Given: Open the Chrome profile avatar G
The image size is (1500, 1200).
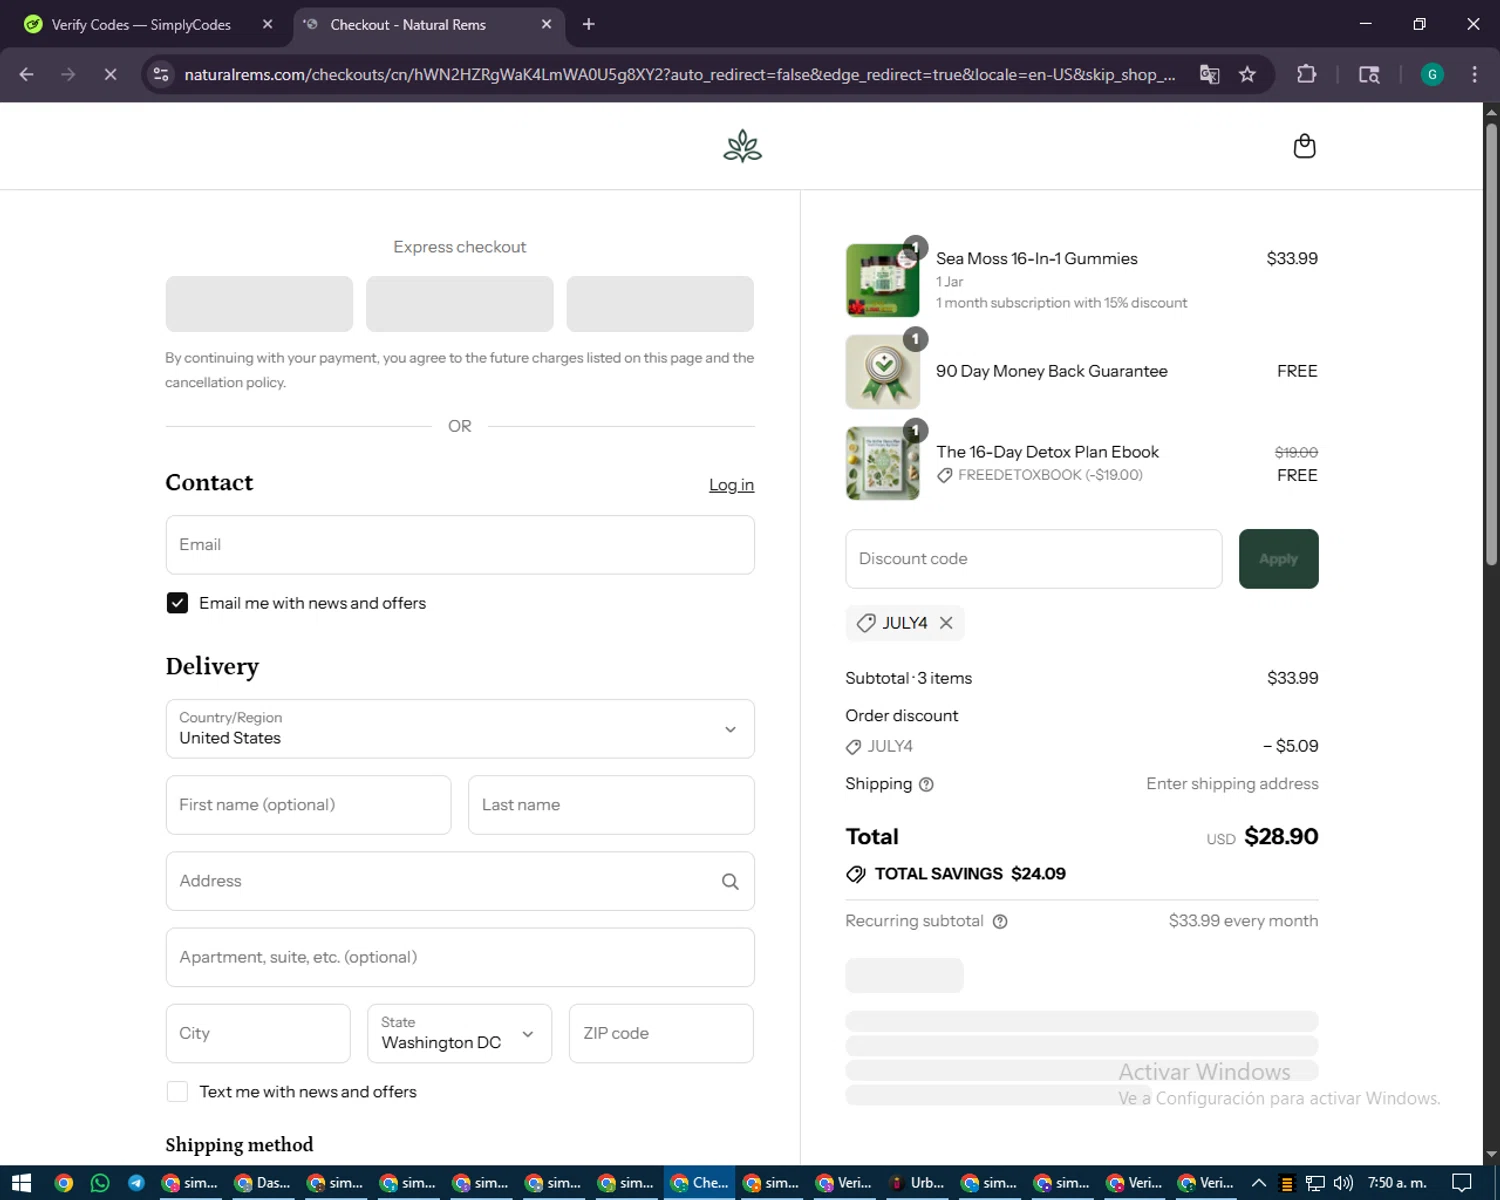Looking at the screenshot, I should click(x=1432, y=74).
